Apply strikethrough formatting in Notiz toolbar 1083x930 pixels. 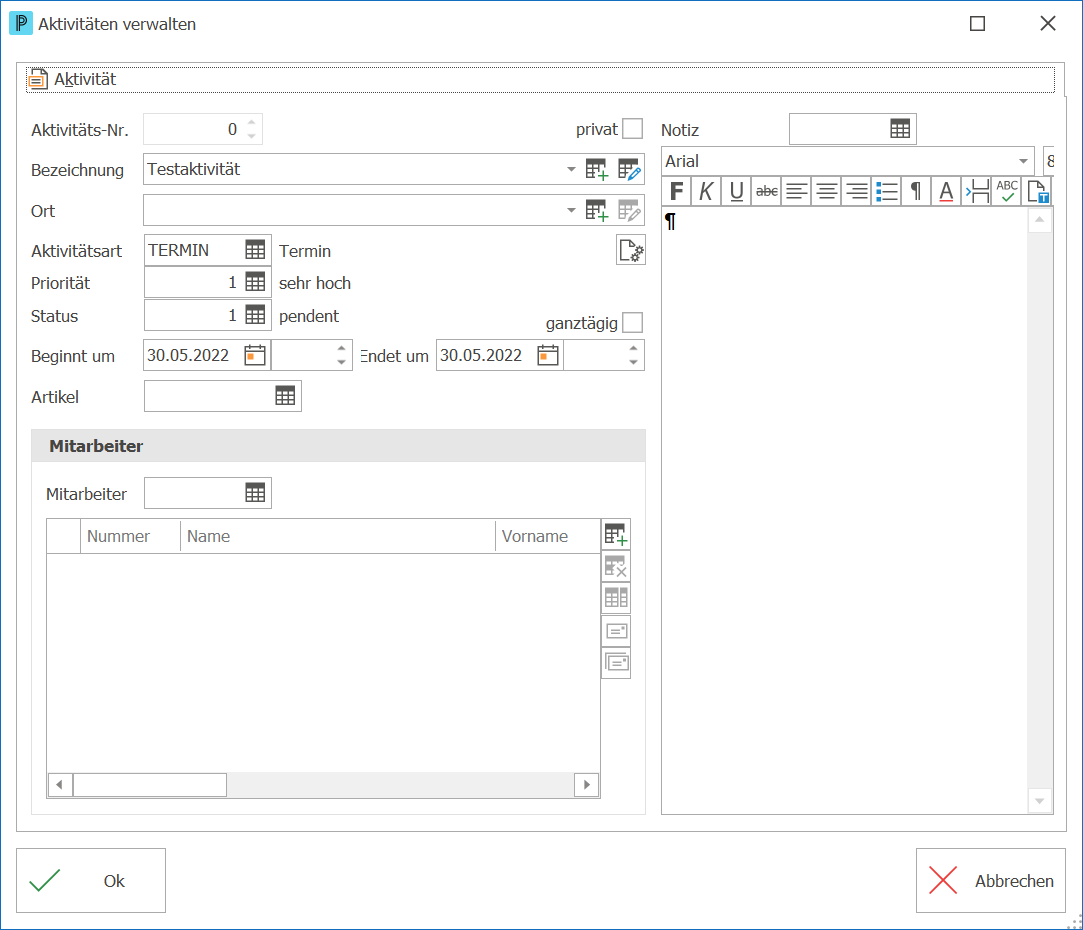[x=767, y=191]
